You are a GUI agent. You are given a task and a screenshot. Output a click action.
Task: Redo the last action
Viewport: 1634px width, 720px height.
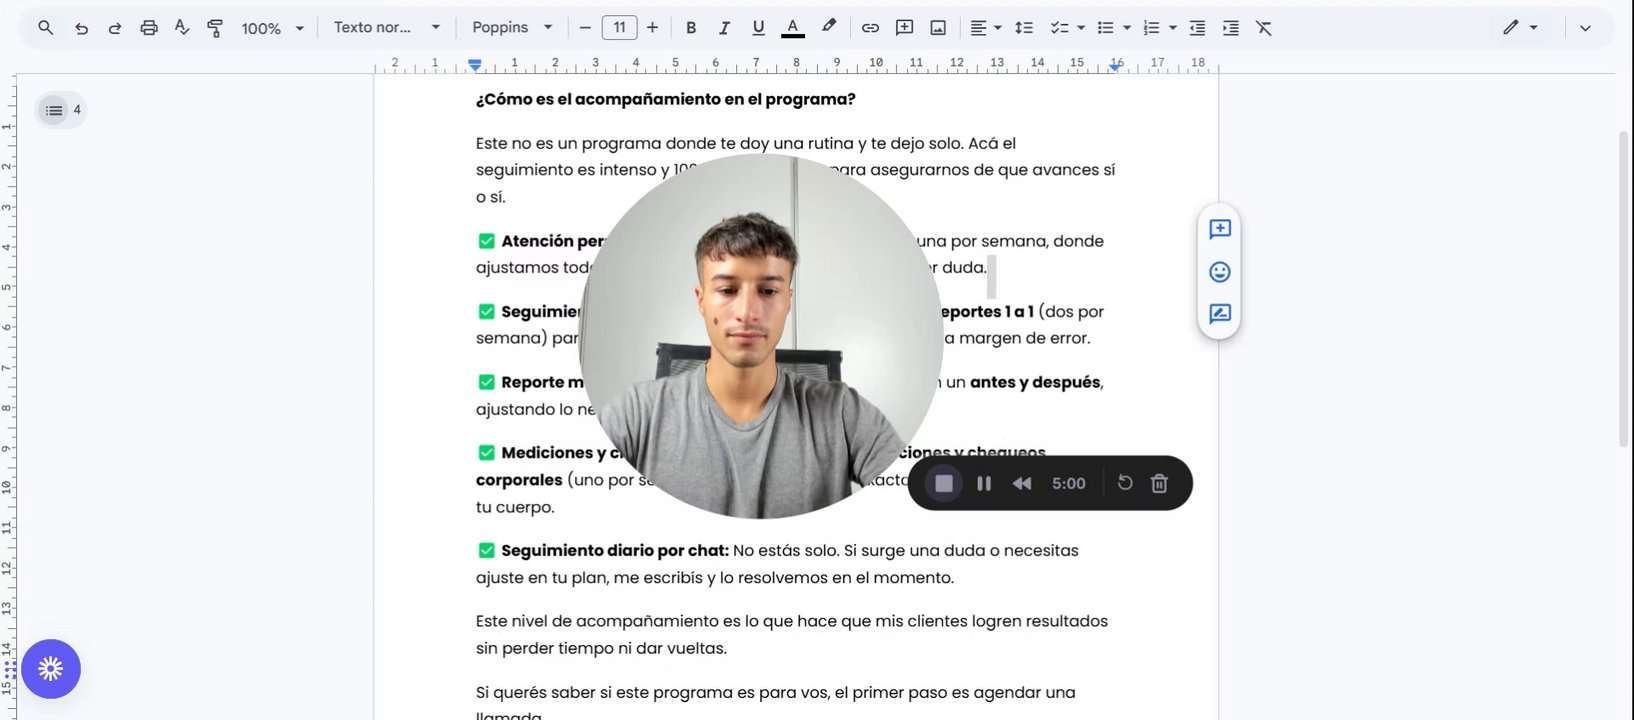[x=115, y=28]
